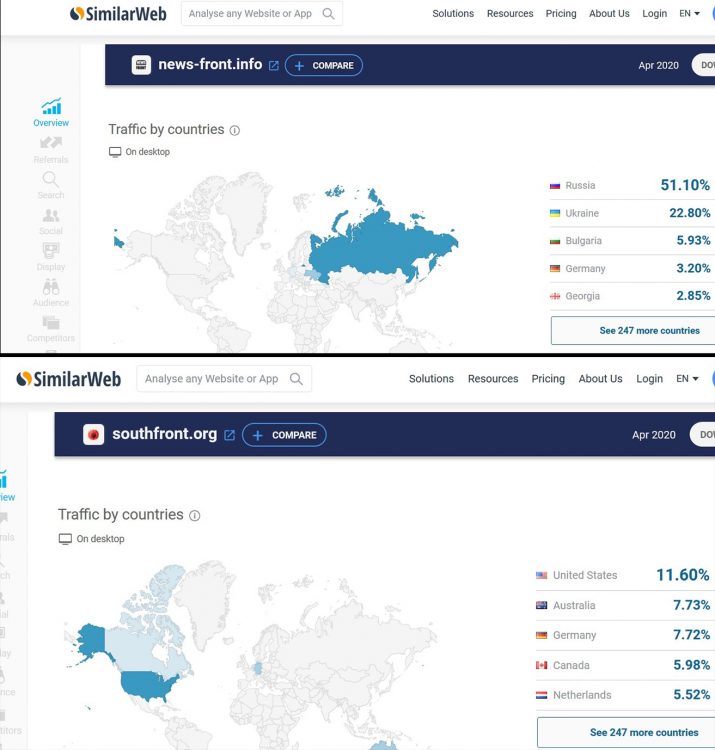Open southfront.org external link icon
This screenshot has width=715, height=750.
tap(229, 435)
